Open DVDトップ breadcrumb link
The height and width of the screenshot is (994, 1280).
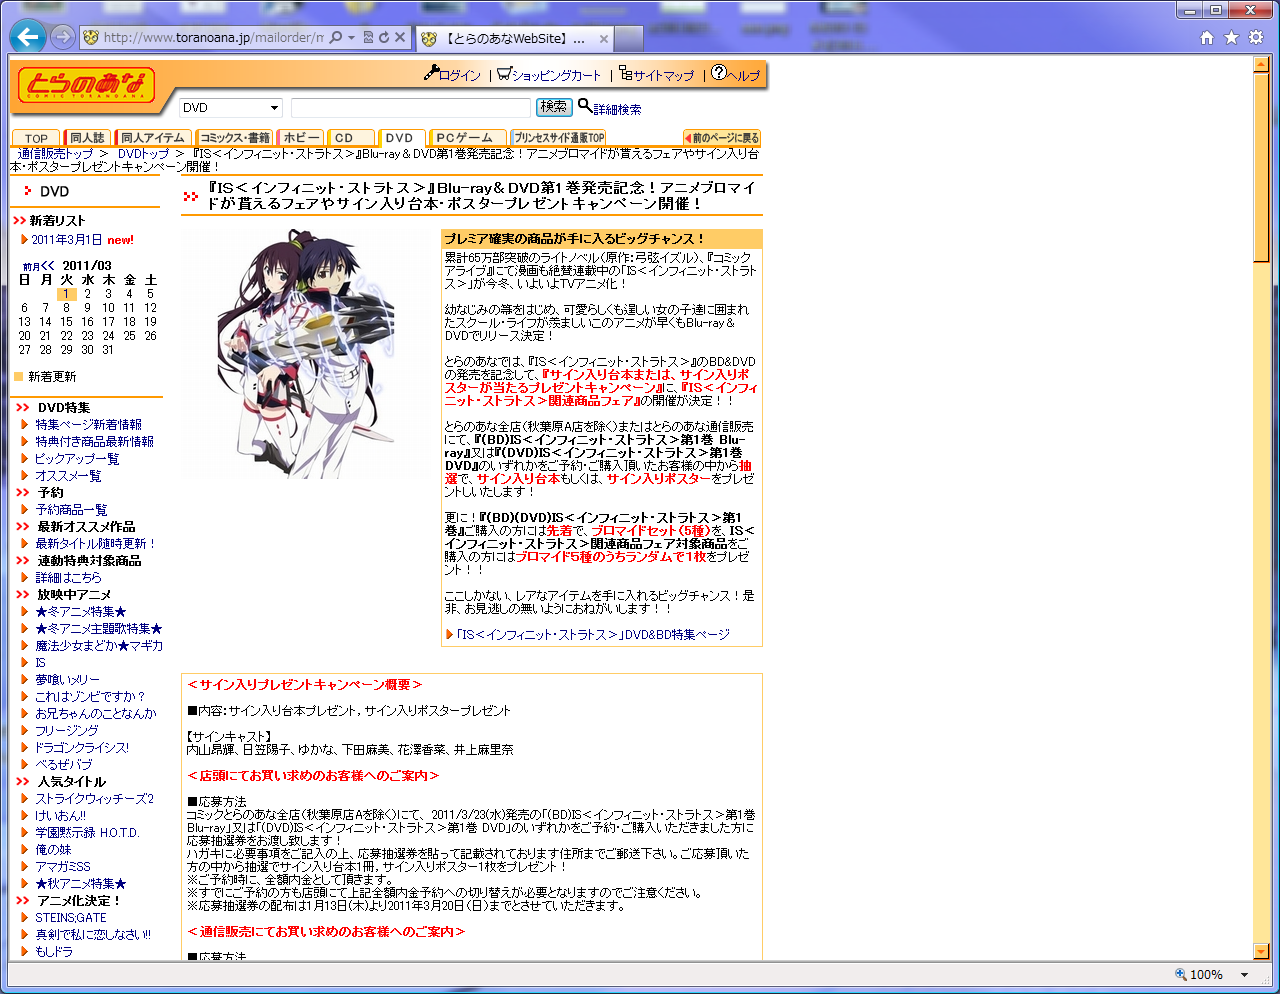click(x=144, y=154)
